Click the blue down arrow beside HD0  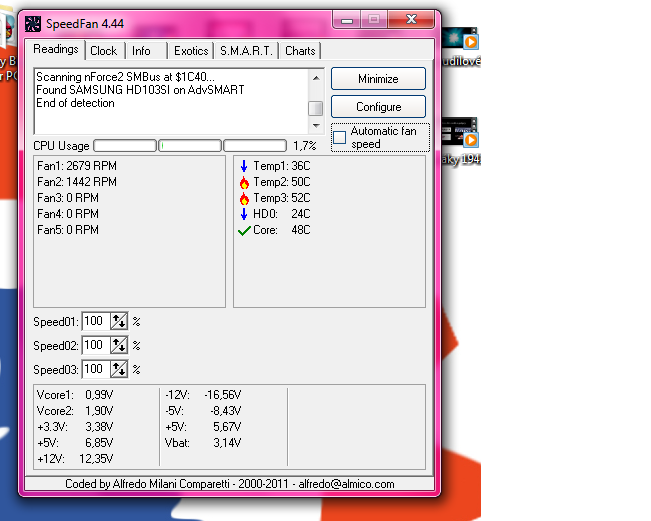244,214
